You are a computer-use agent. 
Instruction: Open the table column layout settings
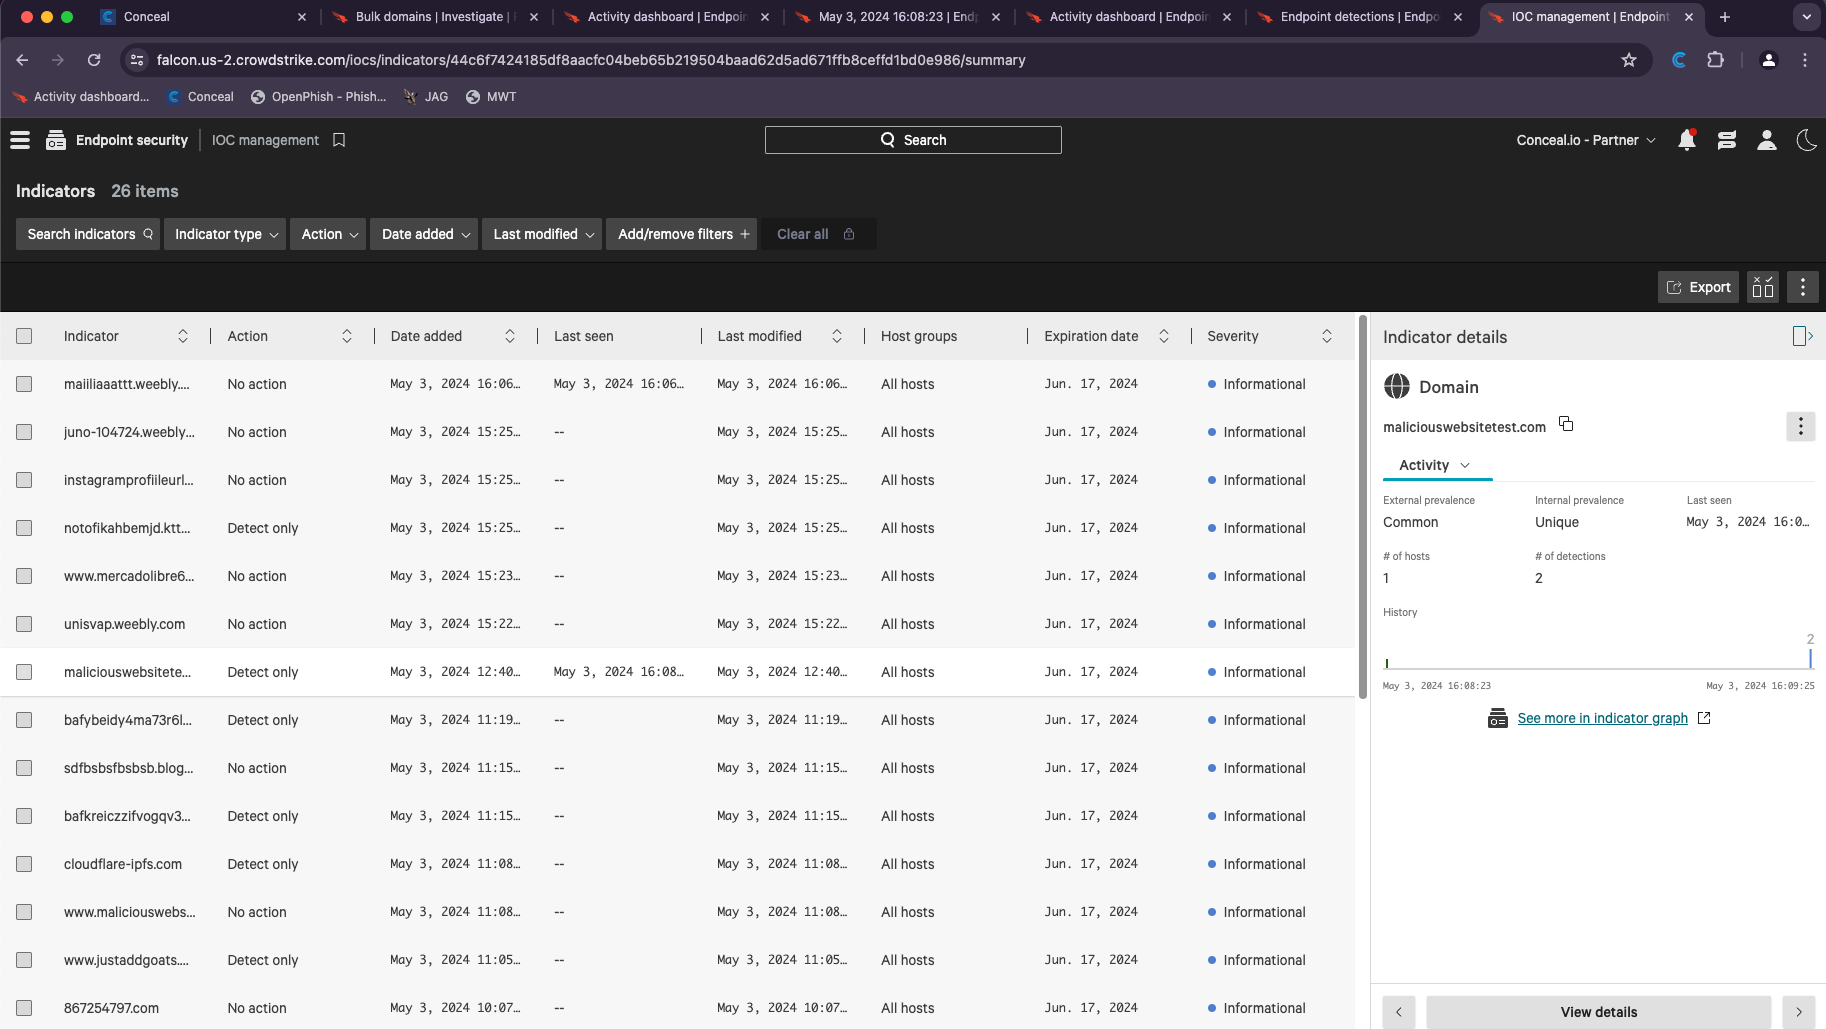click(x=1763, y=287)
